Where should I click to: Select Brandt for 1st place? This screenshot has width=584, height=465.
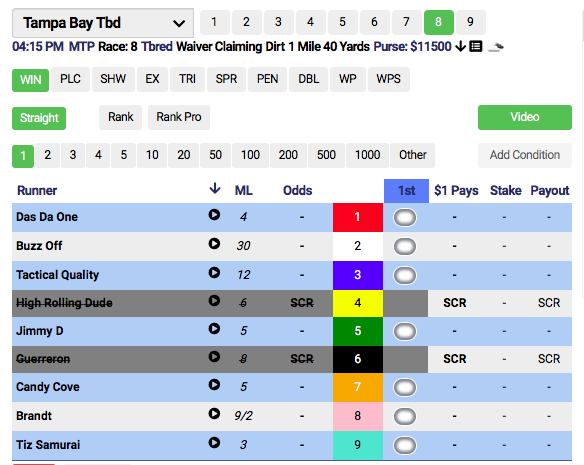405,416
